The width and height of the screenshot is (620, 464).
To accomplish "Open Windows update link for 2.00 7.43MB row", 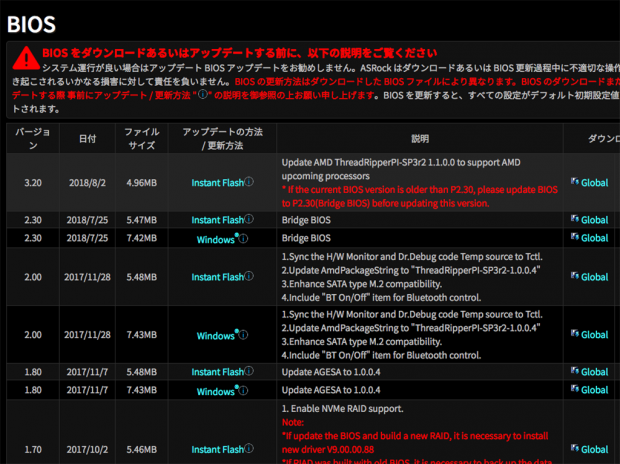I will click(216, 336).
